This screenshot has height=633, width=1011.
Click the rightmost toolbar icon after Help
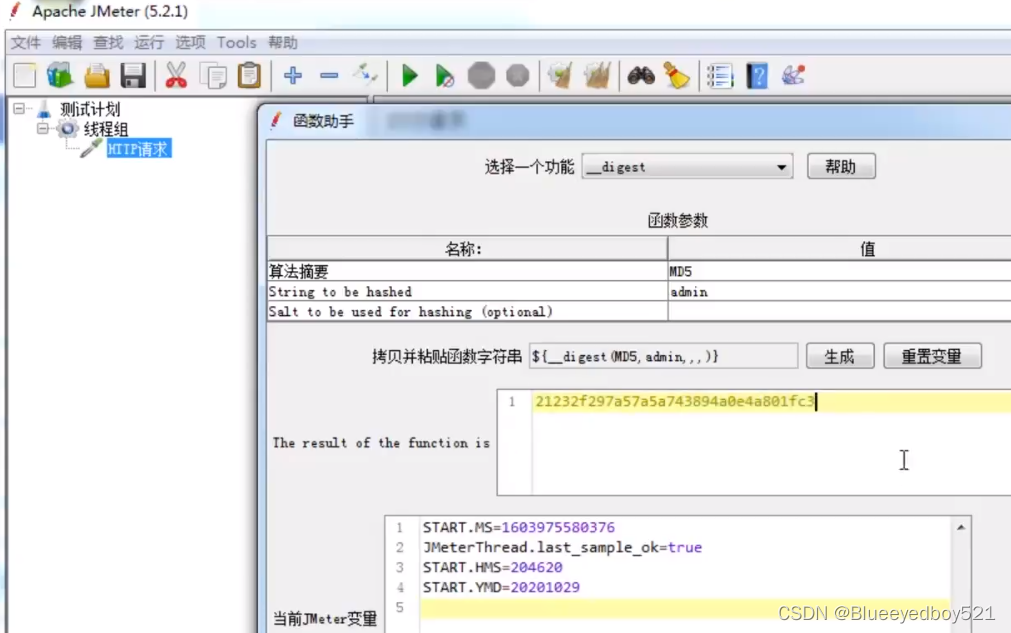[793, 75]
